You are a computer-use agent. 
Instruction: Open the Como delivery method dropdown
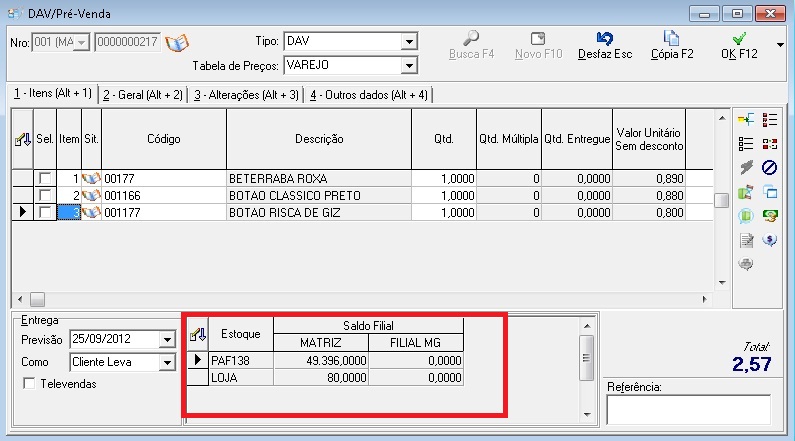click(x=167, y=362)
